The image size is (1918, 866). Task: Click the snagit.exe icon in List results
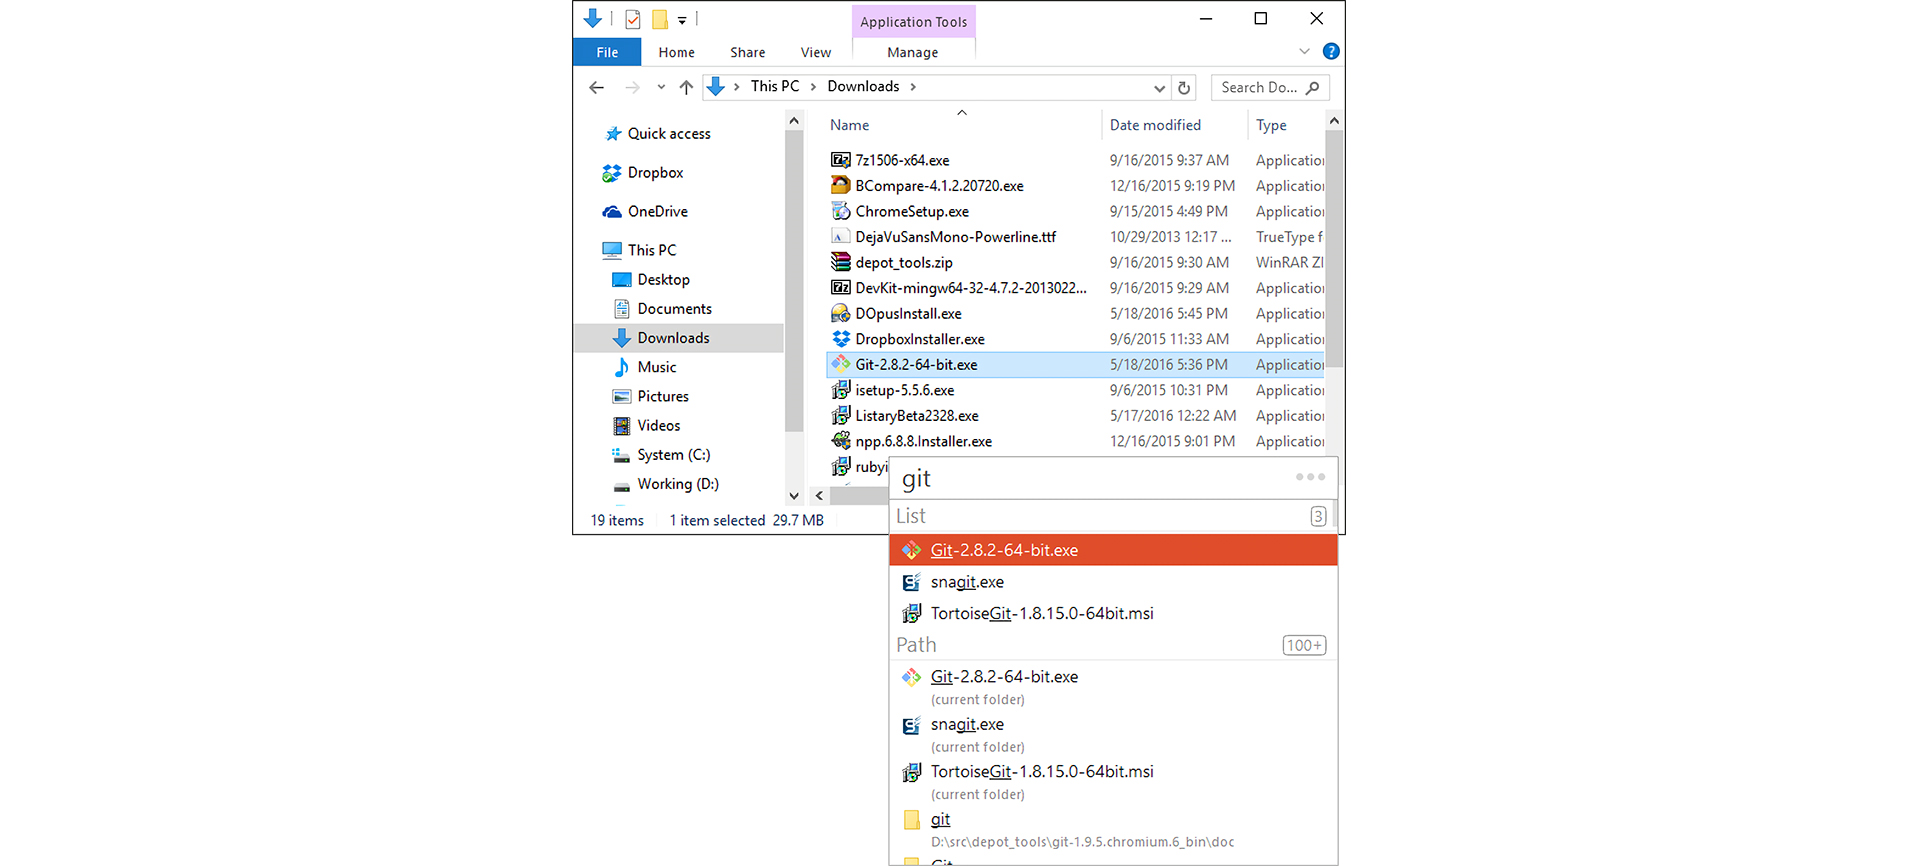(911, 582)
